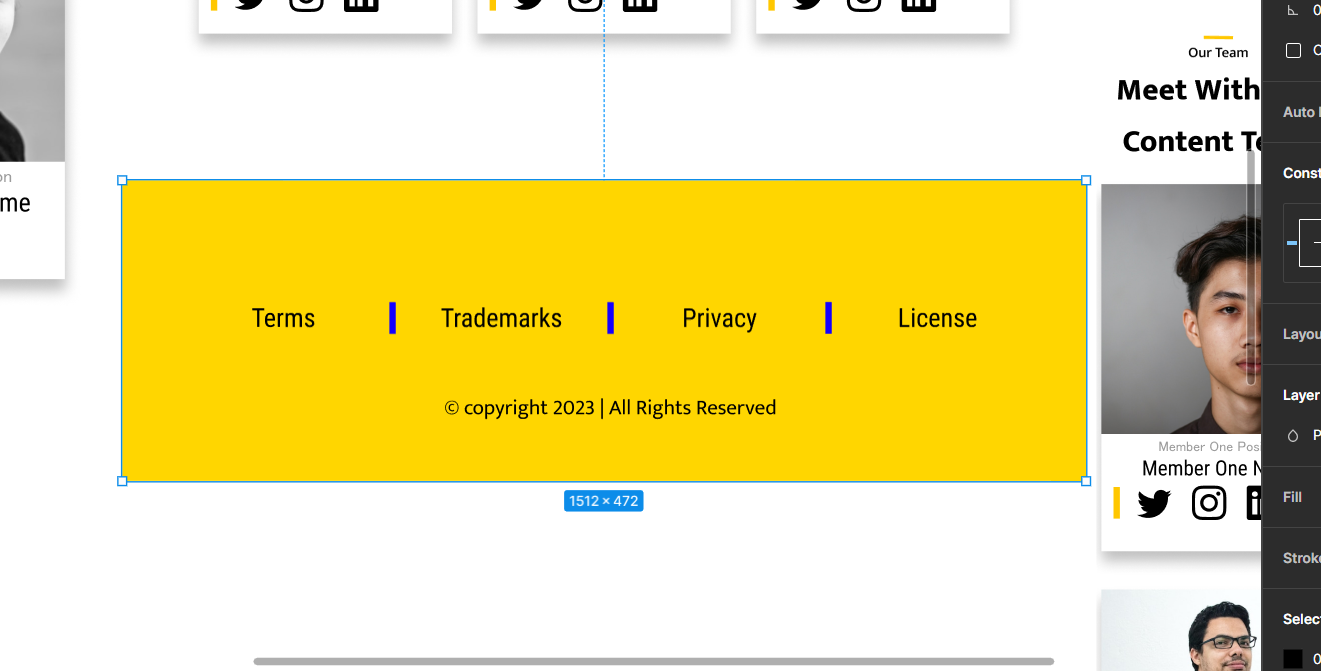Click the Twitter icon on the Member One card
This screenshot has width=1321, height=671.
(x=1153, y=503)
